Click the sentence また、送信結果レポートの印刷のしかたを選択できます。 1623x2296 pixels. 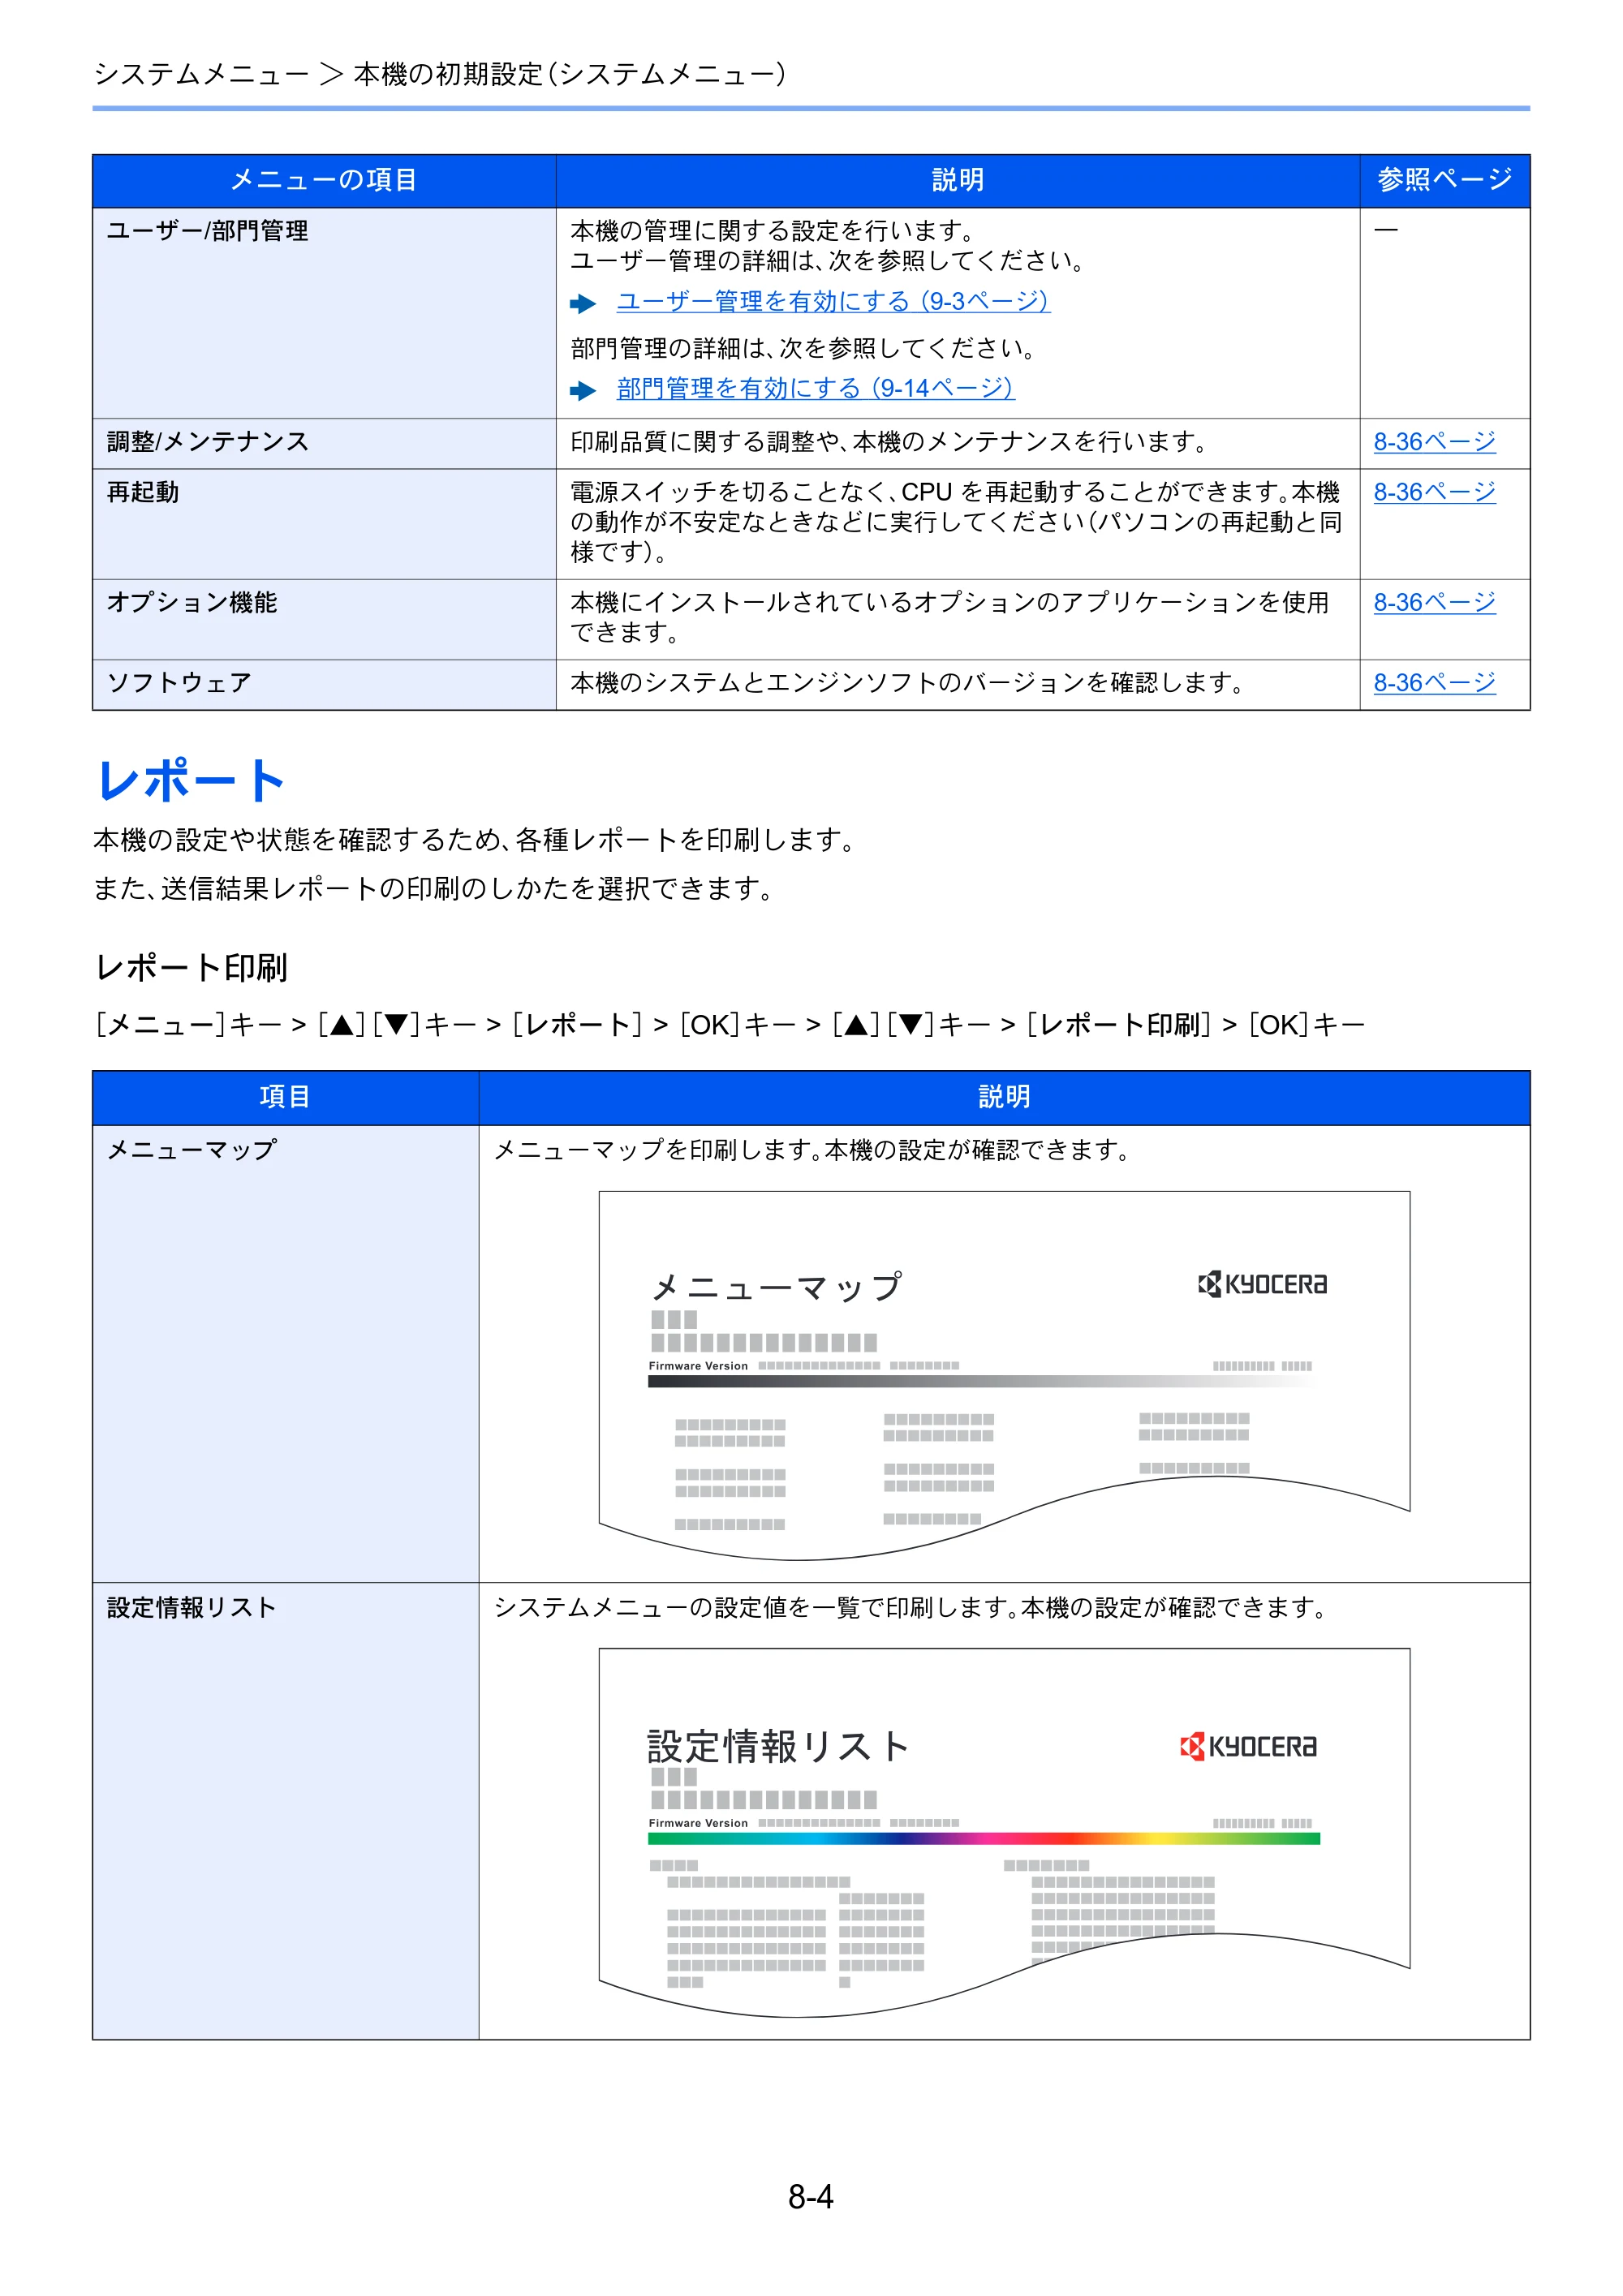pyautogui.click(x=434, y=888)
